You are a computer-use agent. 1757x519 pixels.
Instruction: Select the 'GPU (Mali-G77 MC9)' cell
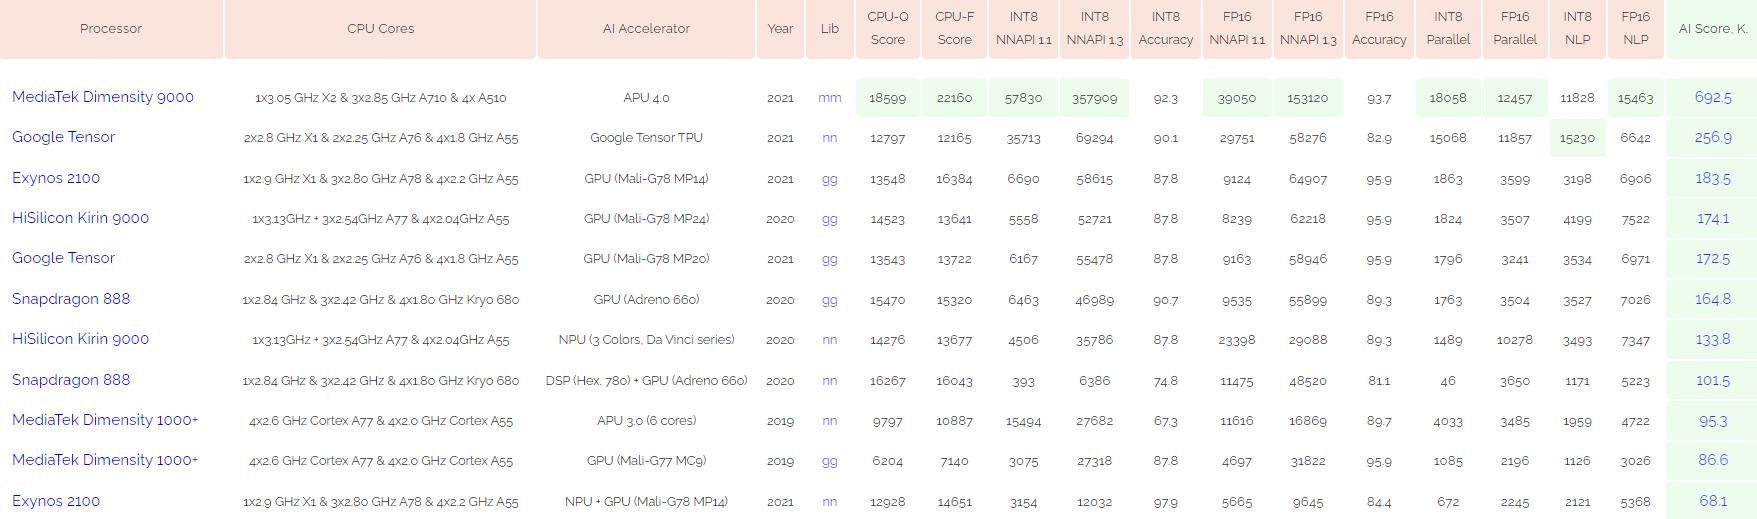coord(646,461)
